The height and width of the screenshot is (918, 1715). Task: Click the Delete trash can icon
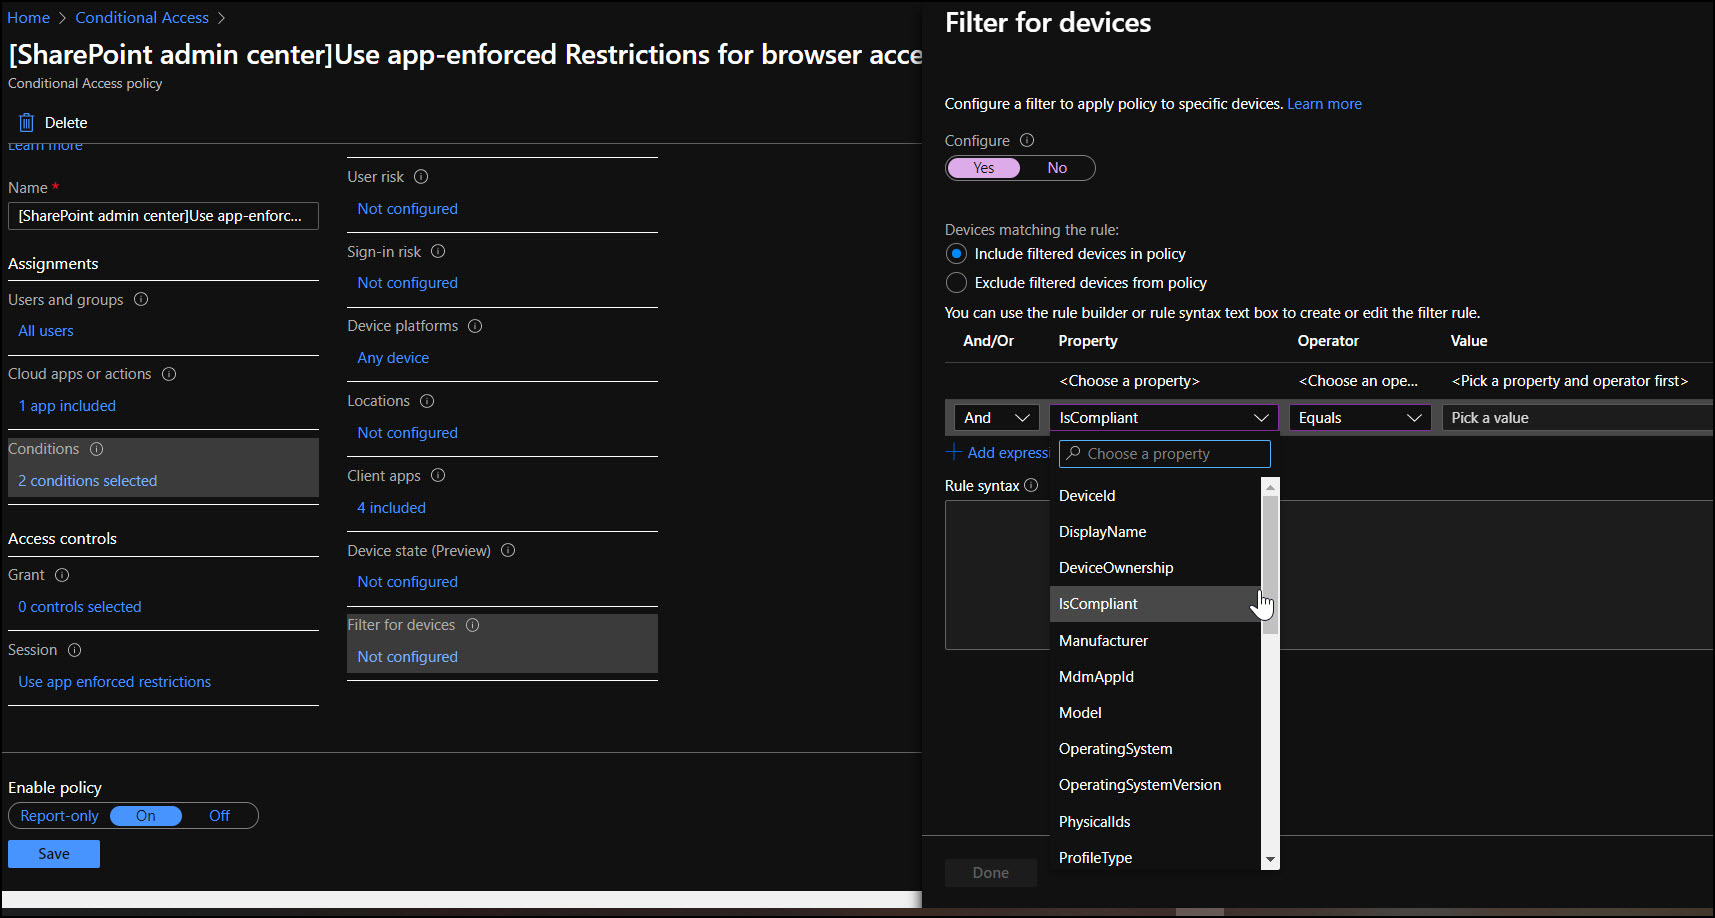[x=26, y=123]
